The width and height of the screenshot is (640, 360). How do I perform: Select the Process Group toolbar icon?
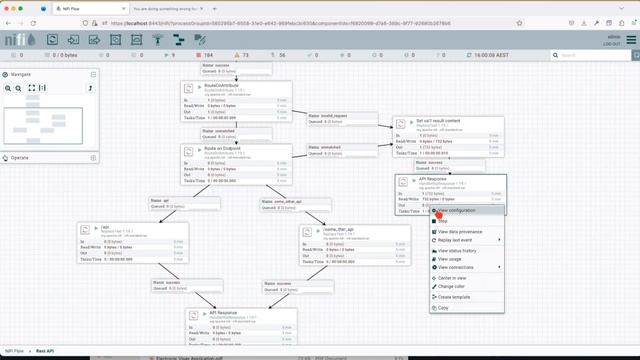(116, 40)
